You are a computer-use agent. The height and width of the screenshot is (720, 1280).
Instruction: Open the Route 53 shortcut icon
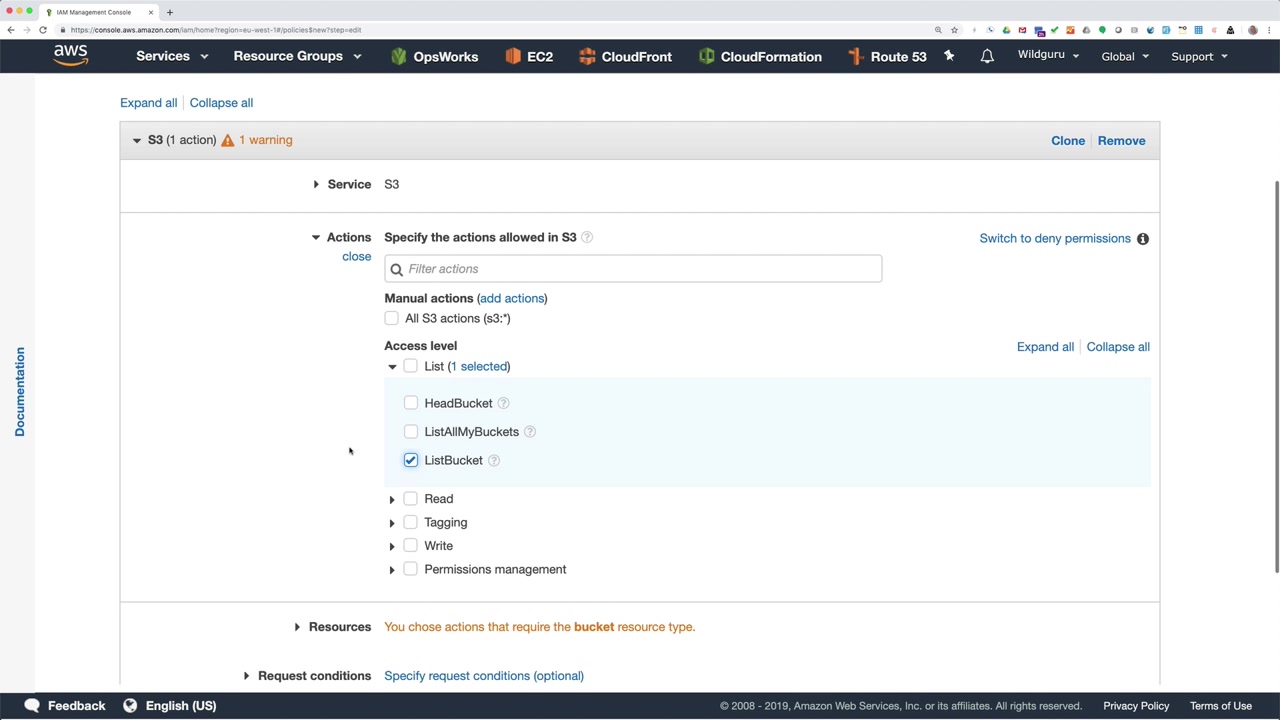(x=856, y=56)
